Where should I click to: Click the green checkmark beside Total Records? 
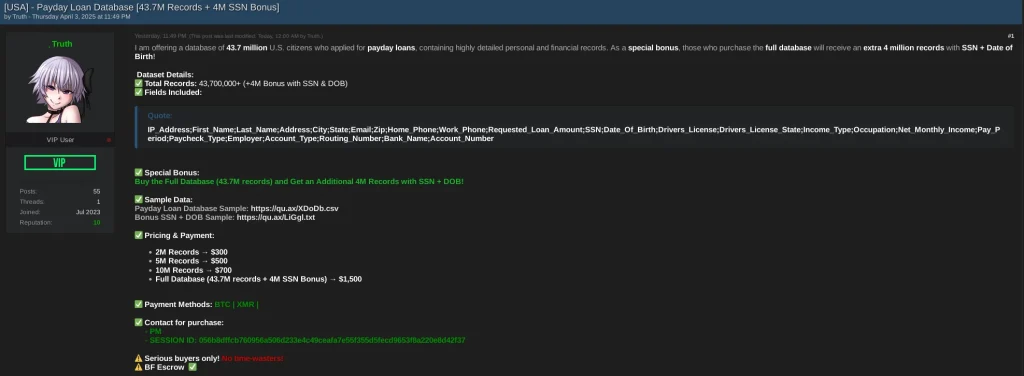click(138, 84)
